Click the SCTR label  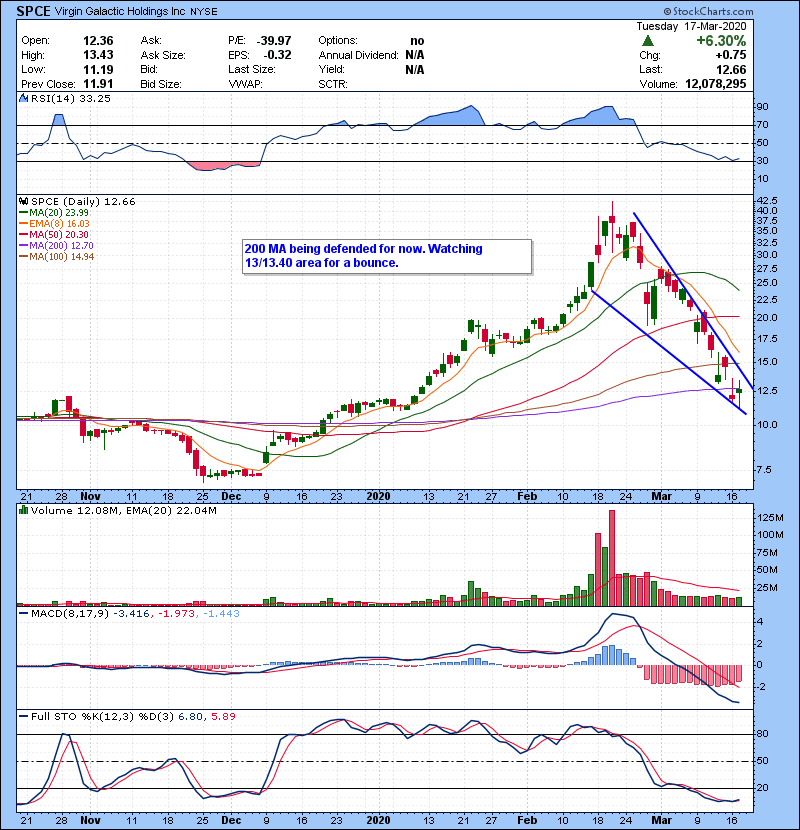pyautogui.click(x=333, y=84)
